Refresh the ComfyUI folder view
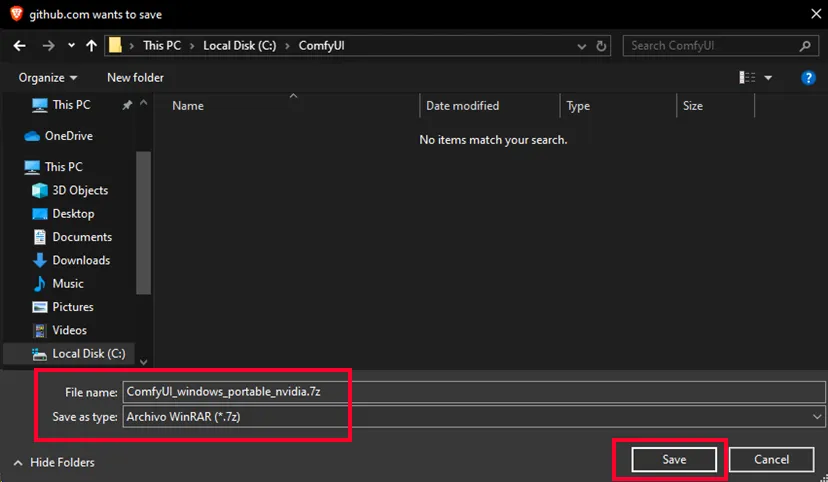 [x=601, y=46]
